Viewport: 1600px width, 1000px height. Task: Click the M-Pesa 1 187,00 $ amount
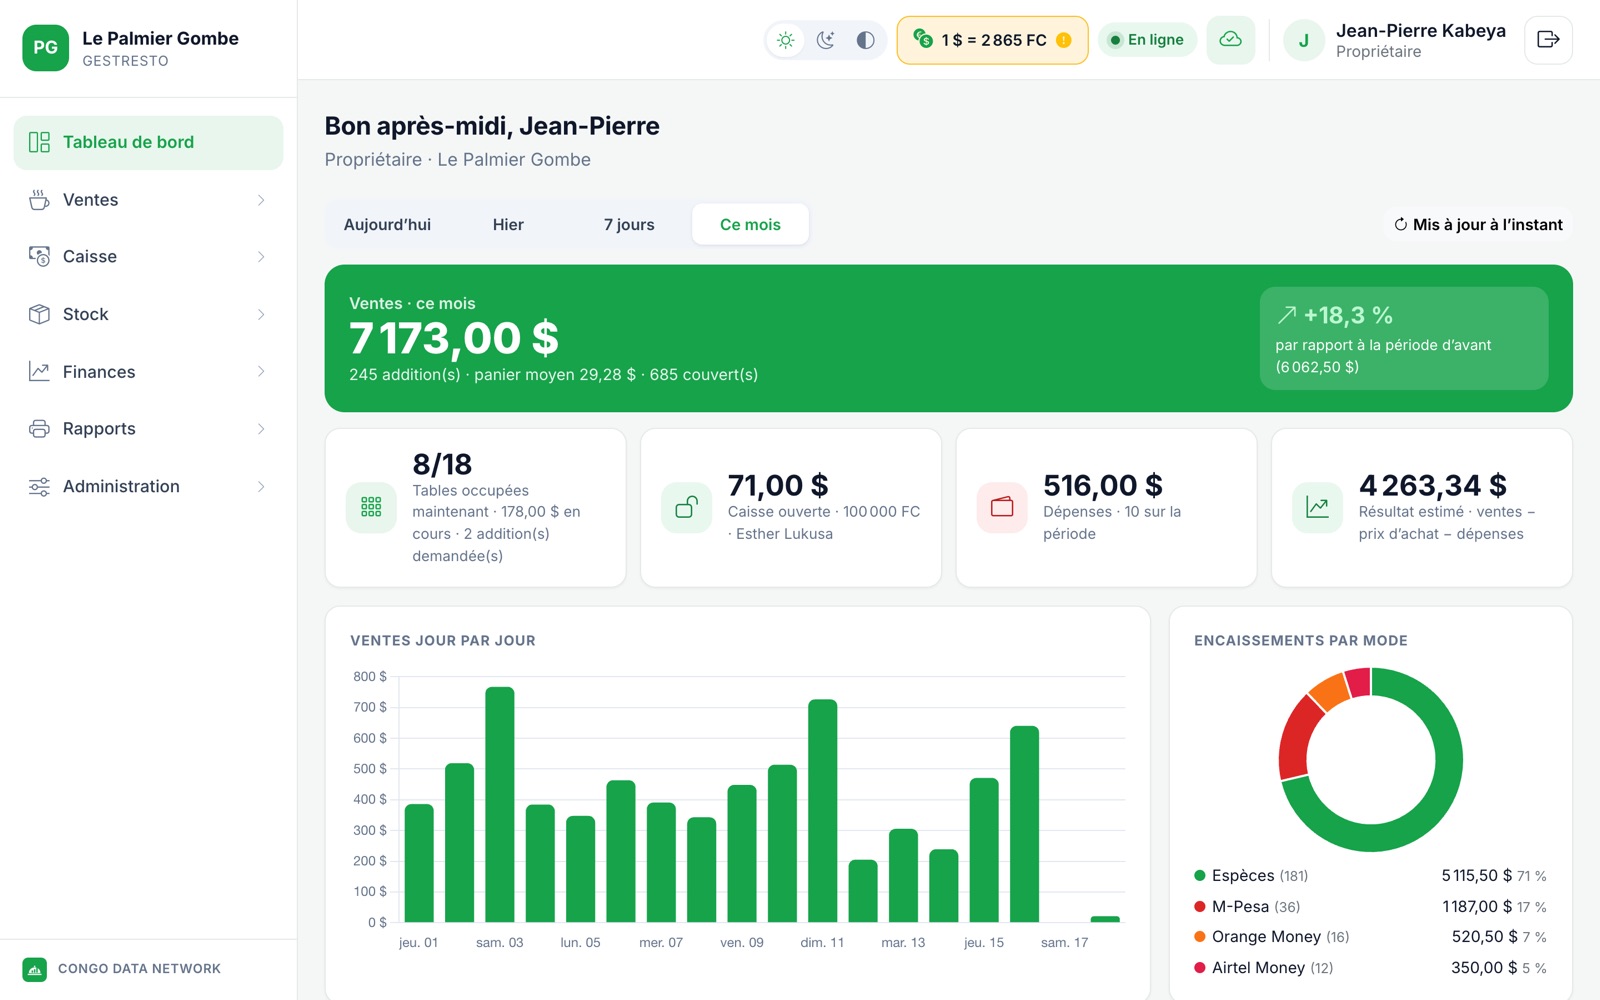[x=1477, y=907]
